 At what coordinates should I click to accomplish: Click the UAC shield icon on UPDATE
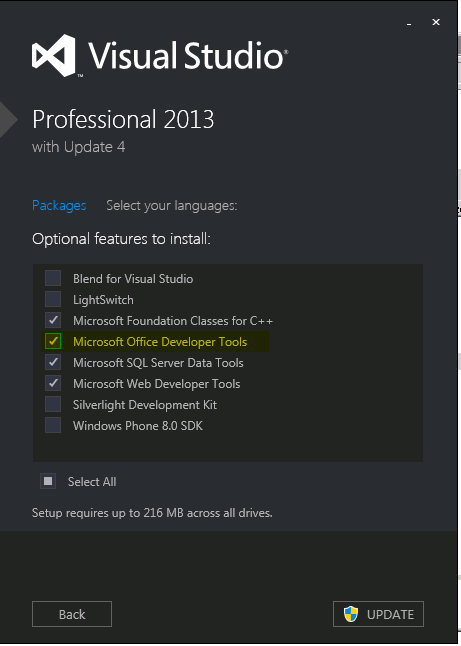tap(351, 614)
